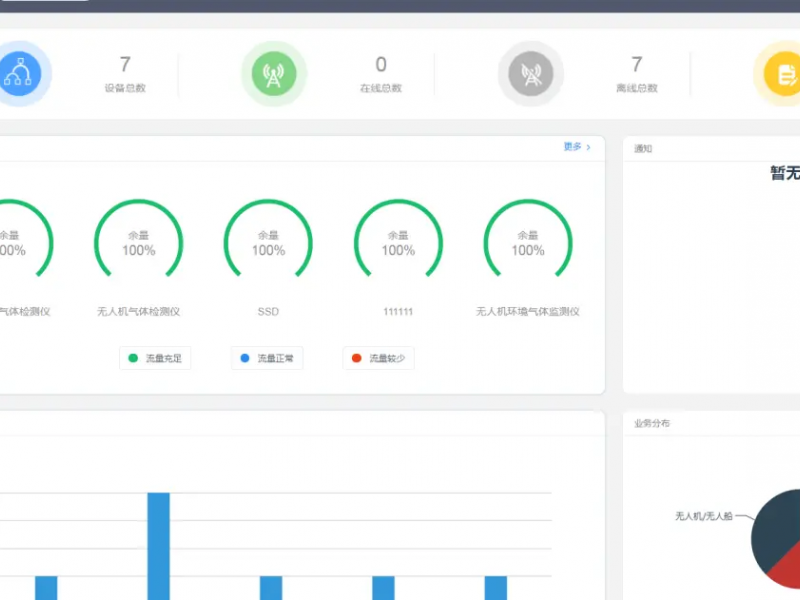Toggle the 流量充足 legend item

click(155, 358)
